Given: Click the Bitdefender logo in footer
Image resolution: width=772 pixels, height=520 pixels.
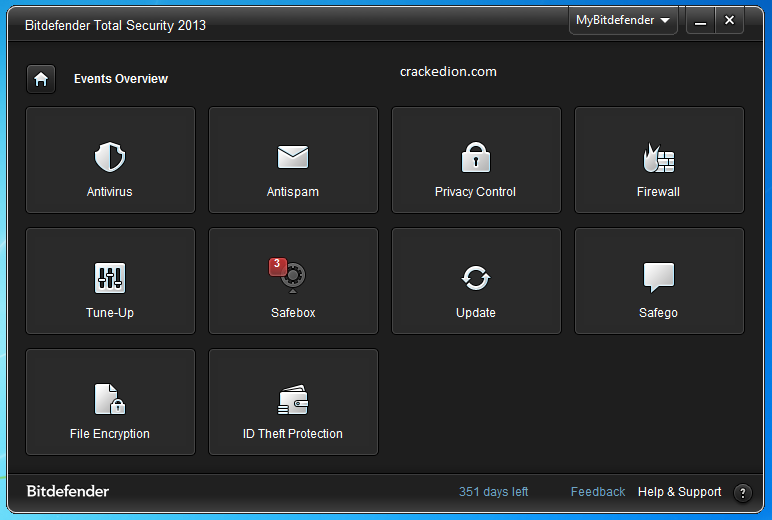Looking at the screenshot, I should click(68, 491).
